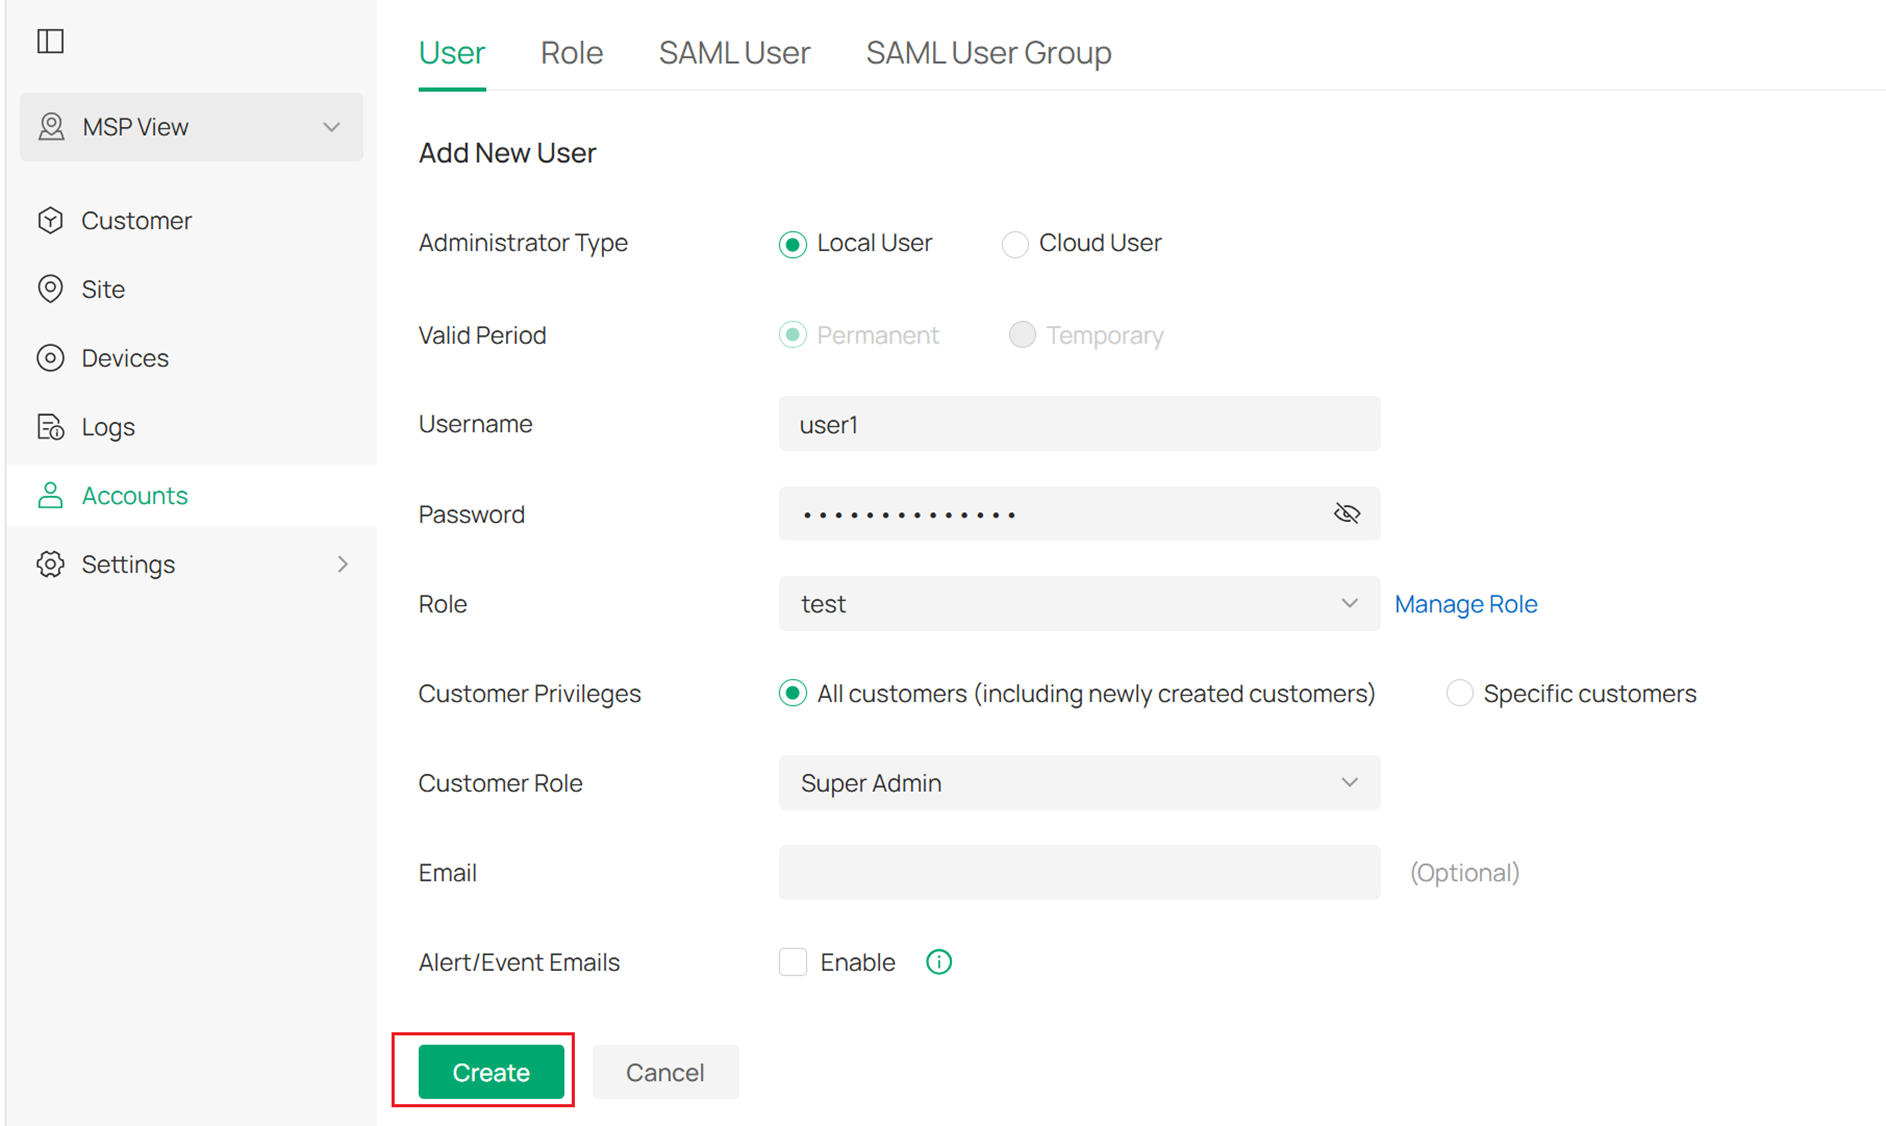
Task: Click the Email input field
Action: click(x=1079, y=872)
